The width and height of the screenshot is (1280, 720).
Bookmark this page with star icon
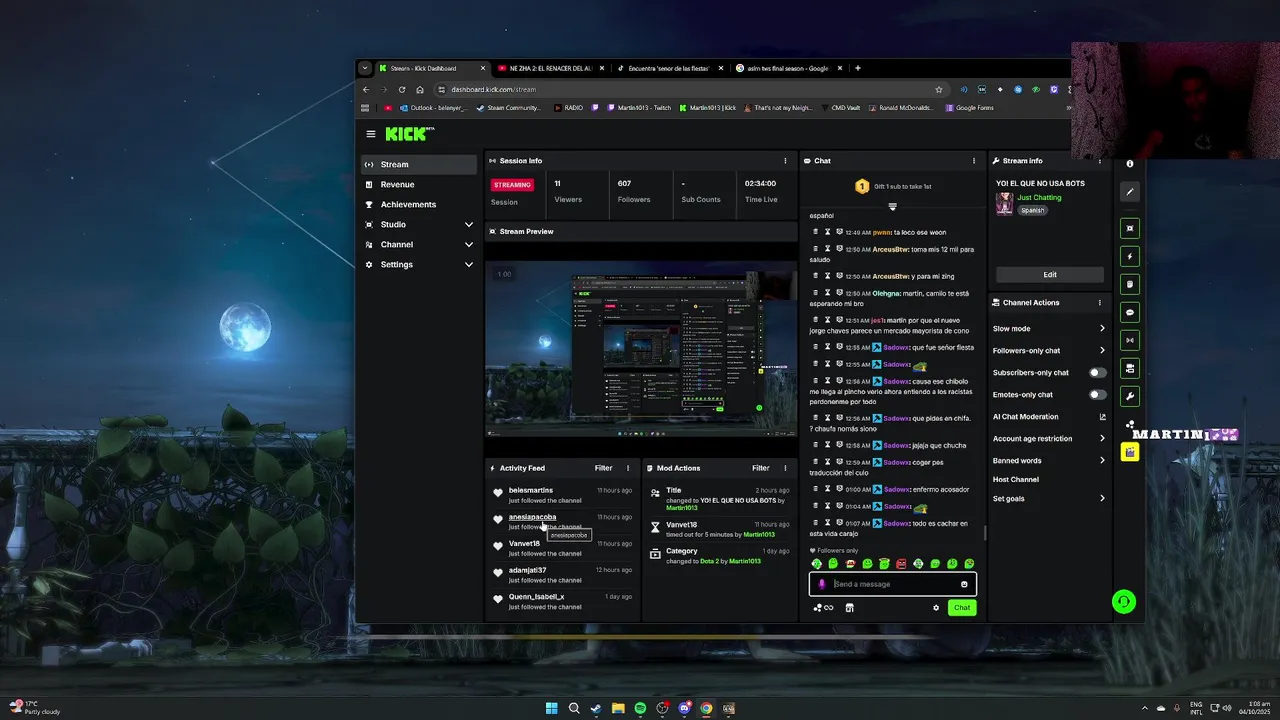[x=938, y=89]
